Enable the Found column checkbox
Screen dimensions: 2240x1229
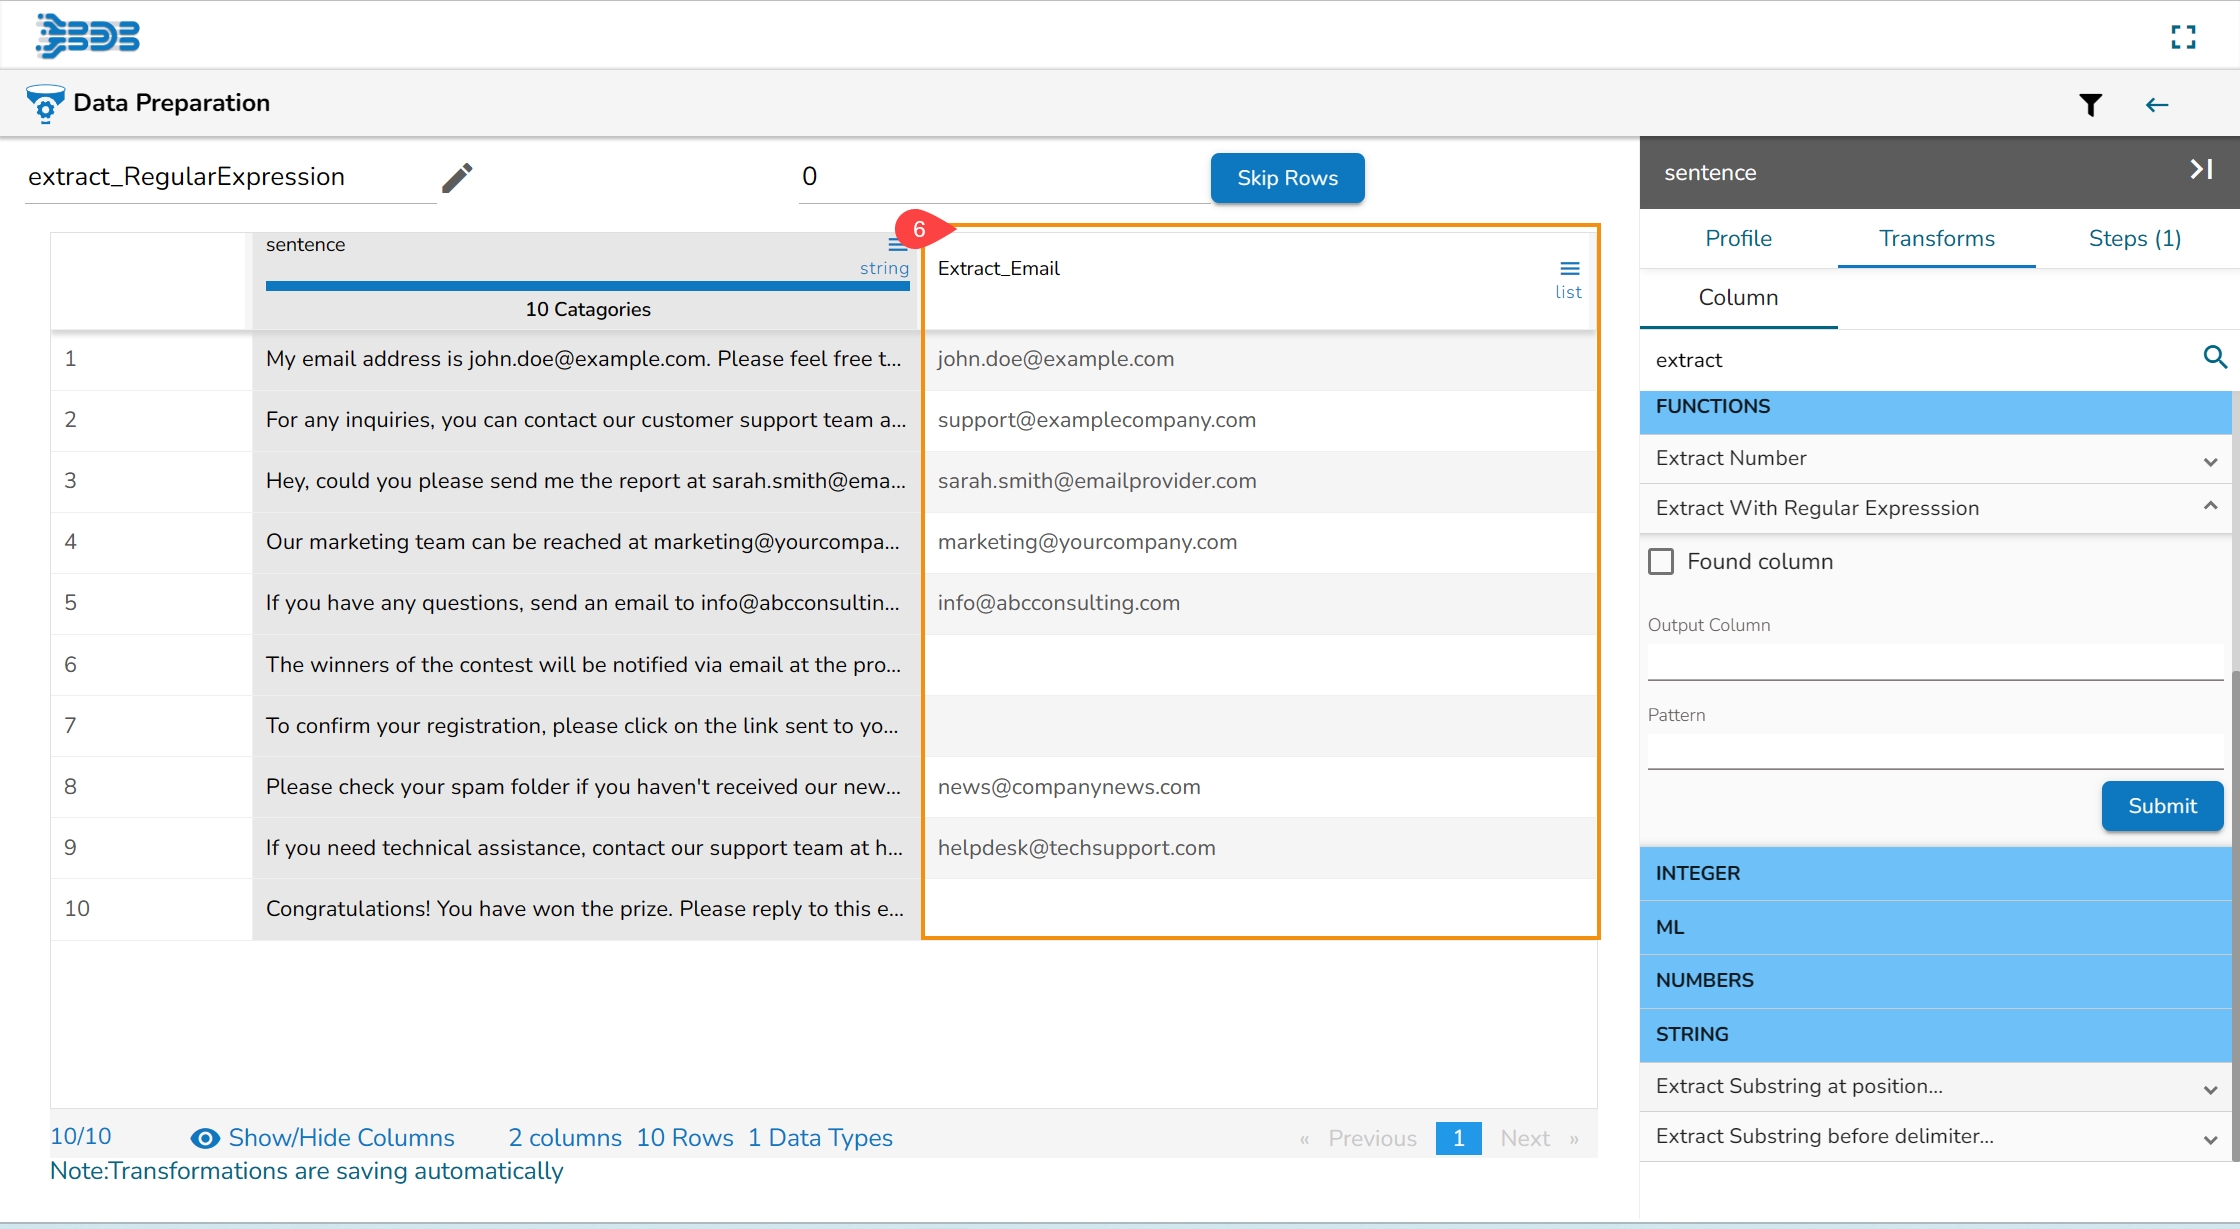(1661, 562)
